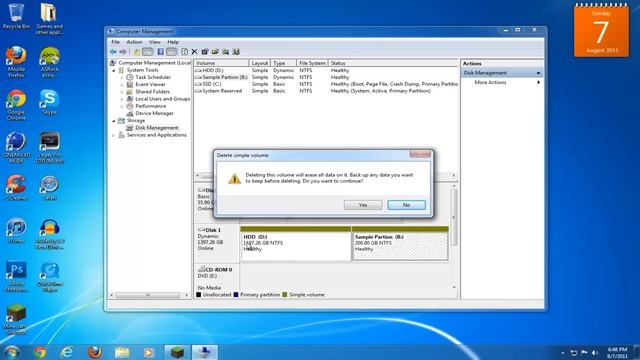Open the Adobe Photoshop desktop shortcut
Screen dimensions: 640x360
point(16,277)
